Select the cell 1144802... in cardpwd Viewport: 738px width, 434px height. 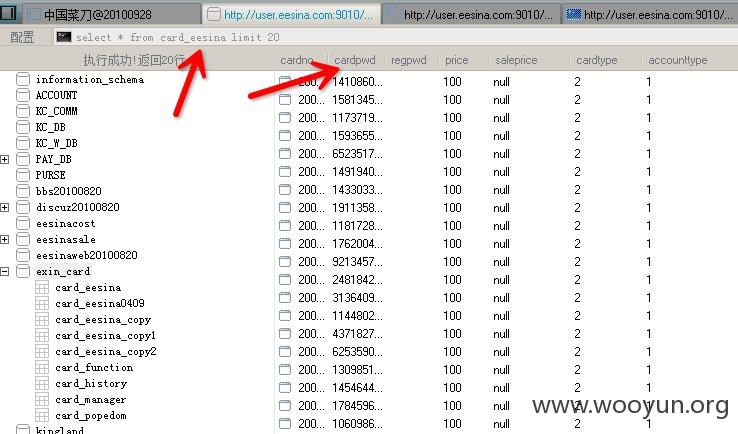click(357, 316)
